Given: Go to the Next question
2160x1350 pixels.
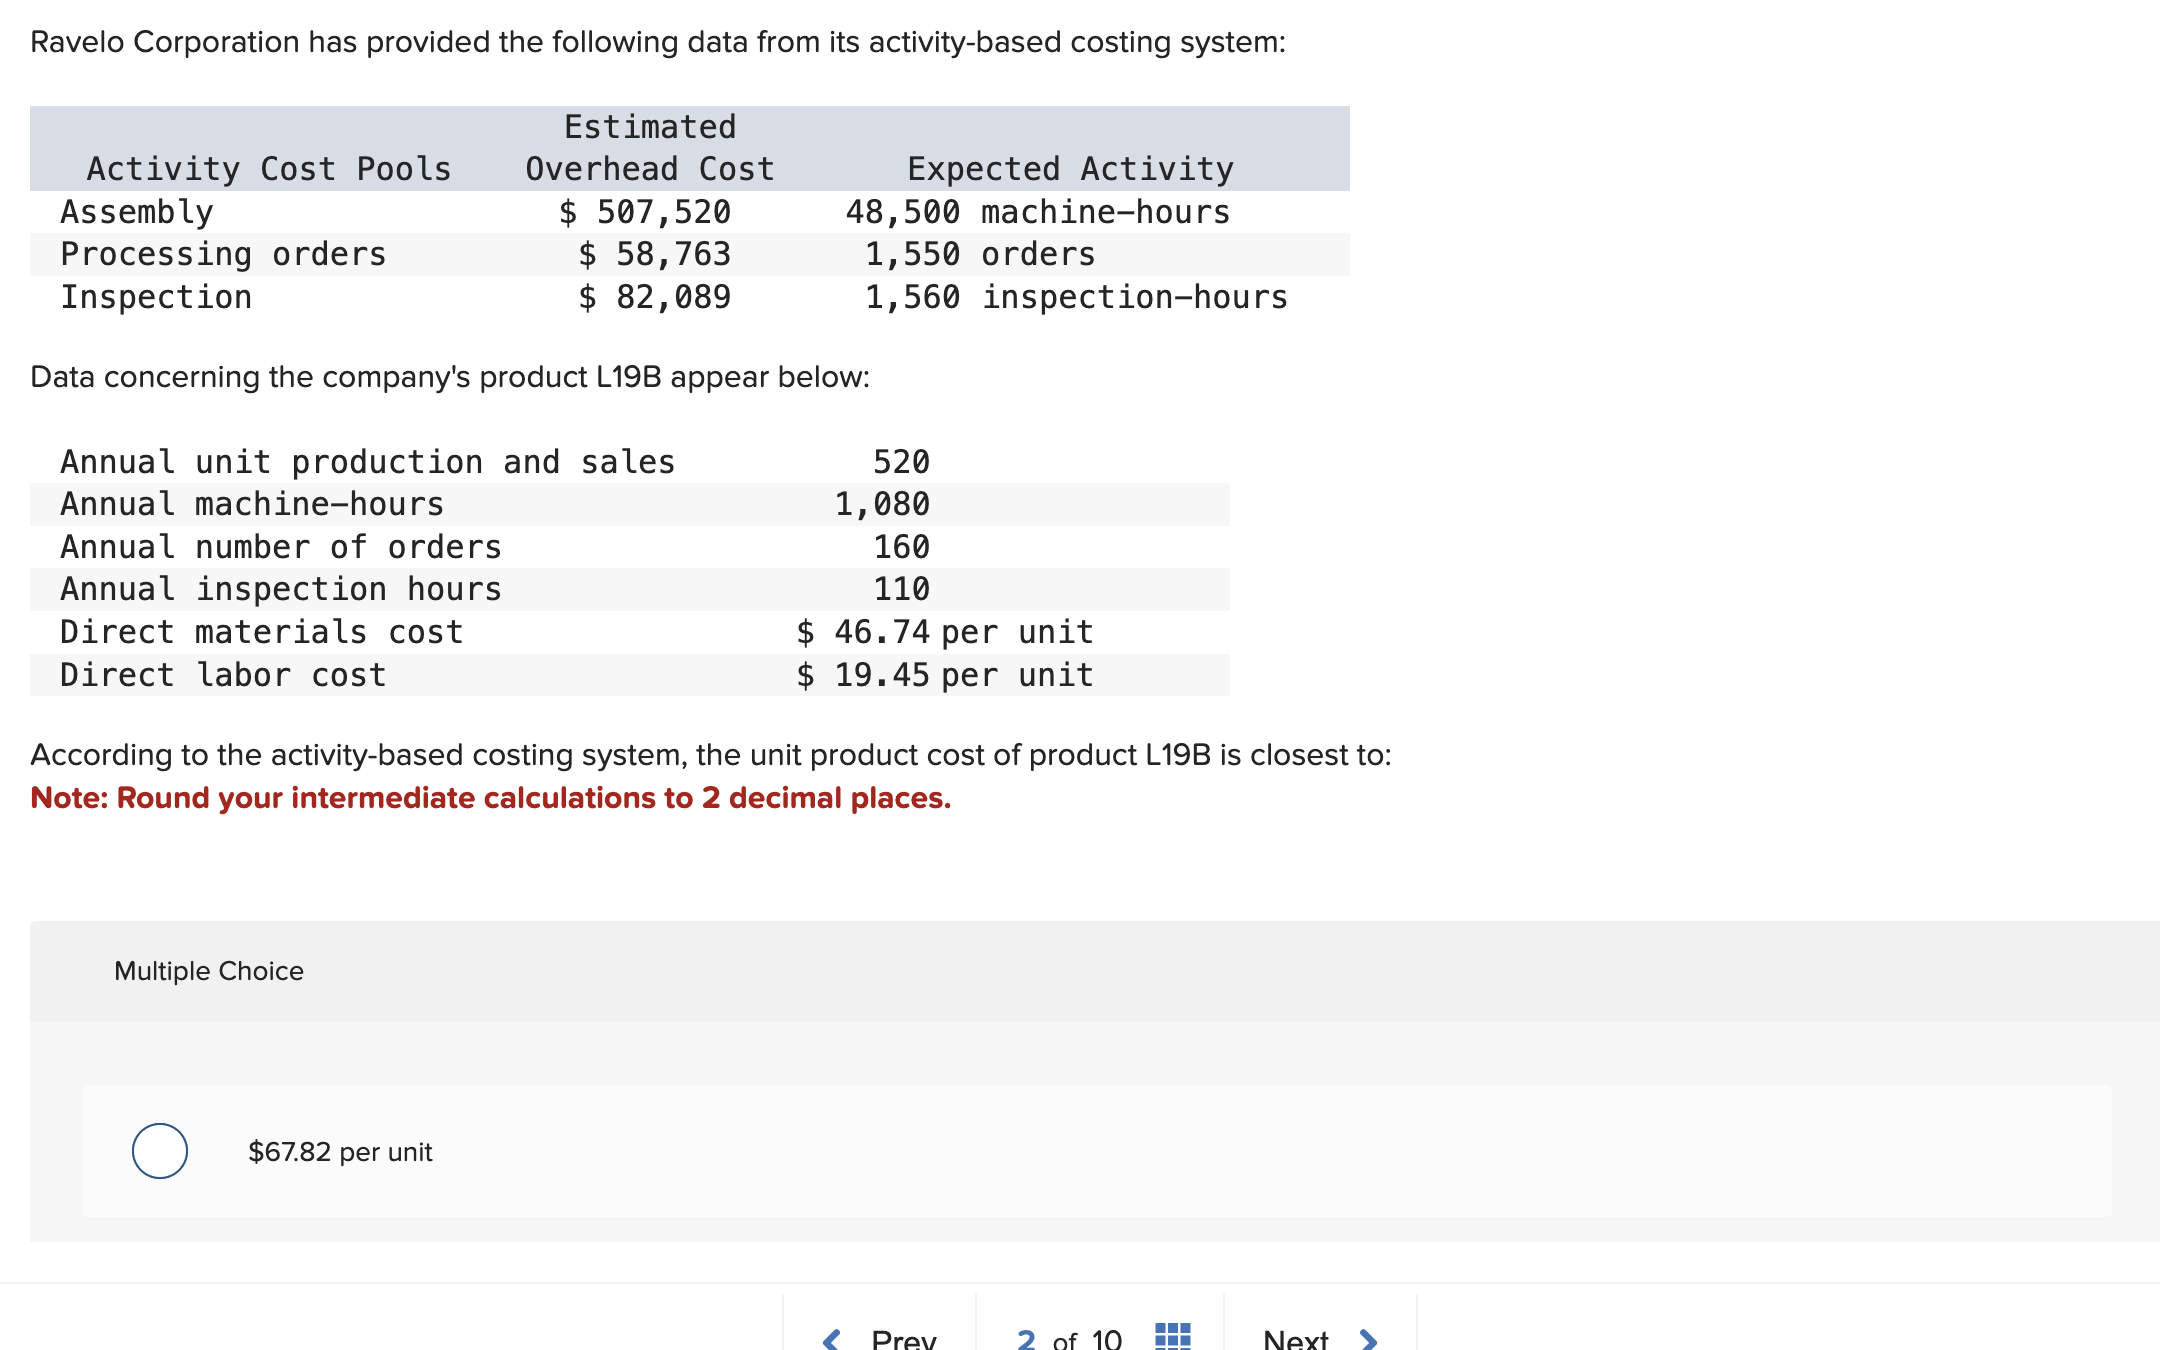Looking at the screenshot, I should 1296,1339.
